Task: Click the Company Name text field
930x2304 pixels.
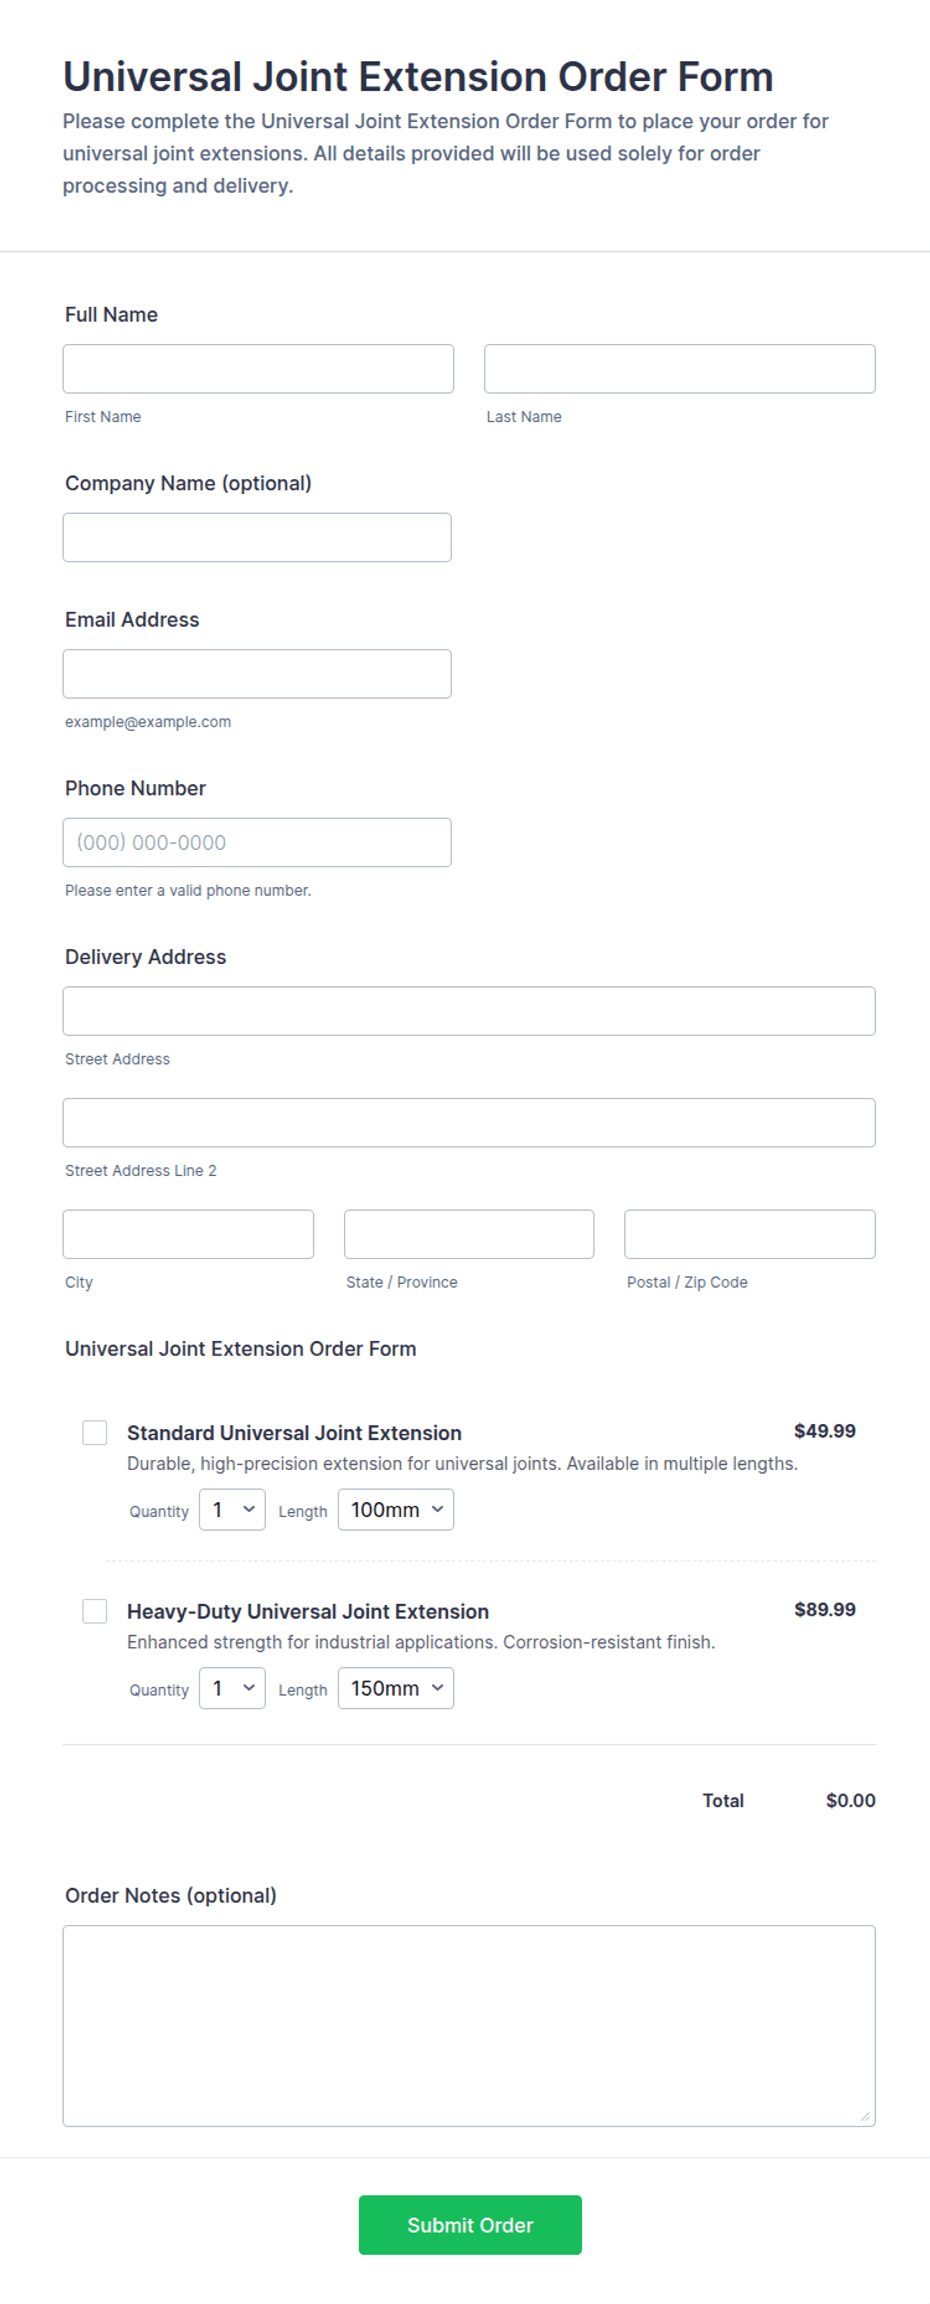Action: click(257, 537)
